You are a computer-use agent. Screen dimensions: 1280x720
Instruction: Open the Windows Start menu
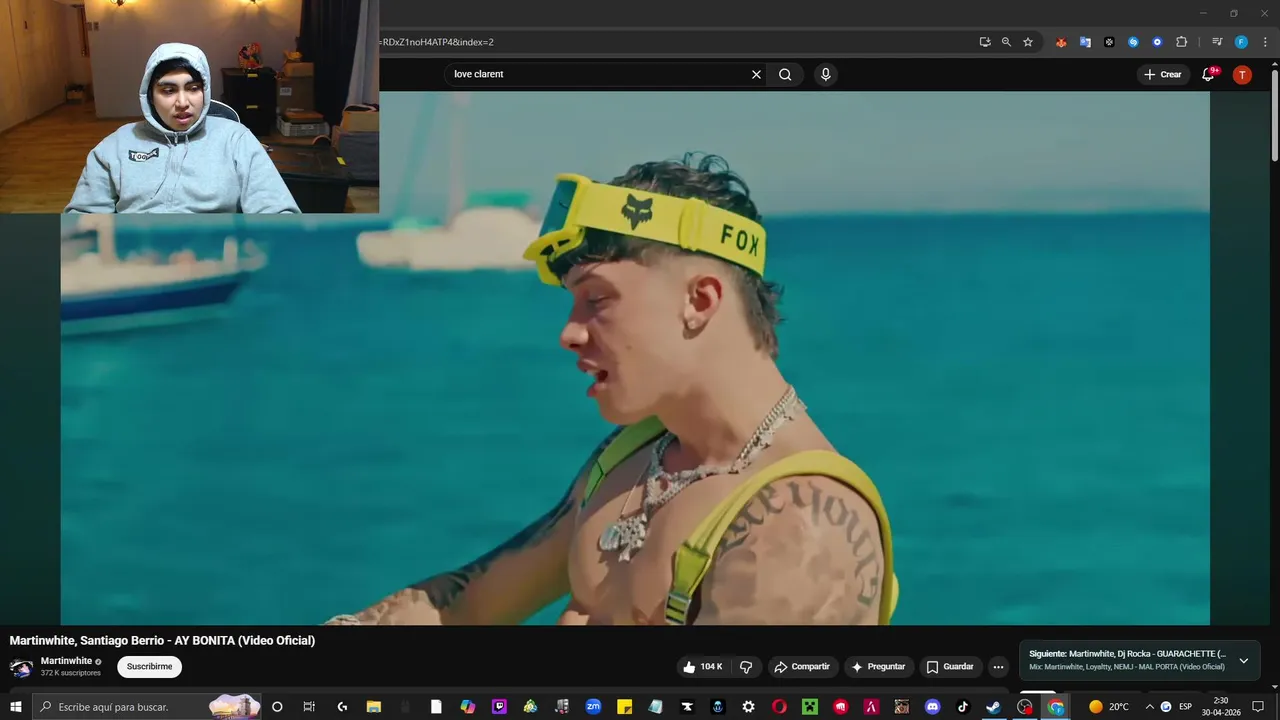[16, 707]
